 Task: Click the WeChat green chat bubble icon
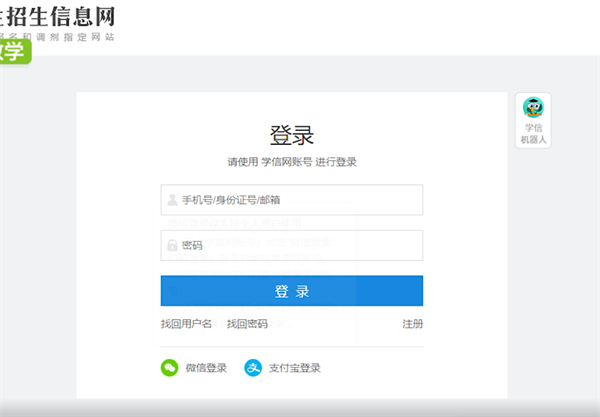169,368
